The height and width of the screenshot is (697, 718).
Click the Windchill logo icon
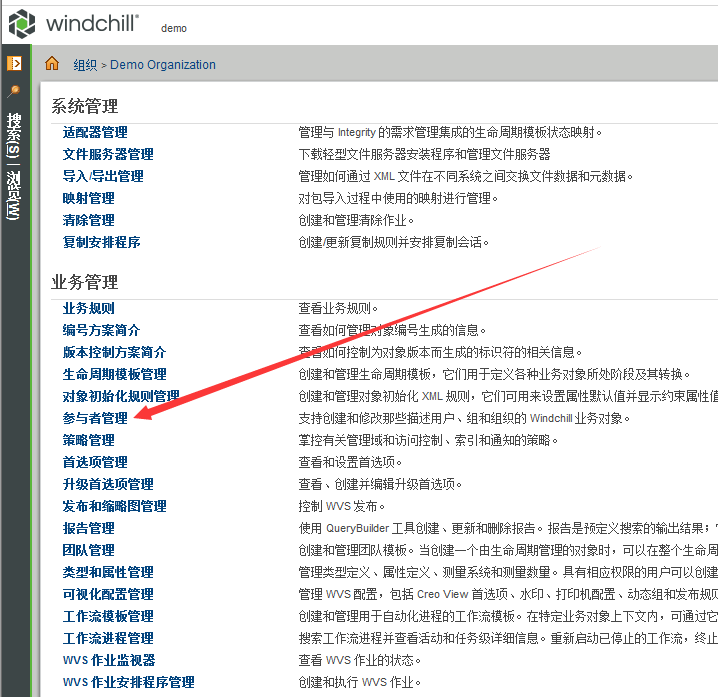(x=22, y=24)
